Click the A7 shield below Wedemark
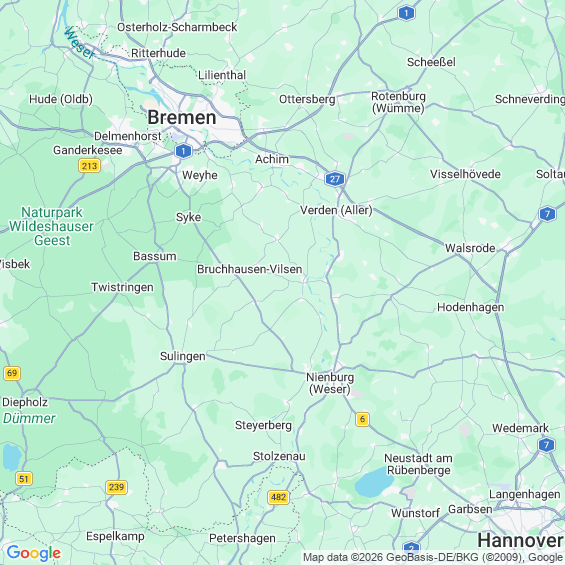The image size is (565, 565). coord(546,445)
